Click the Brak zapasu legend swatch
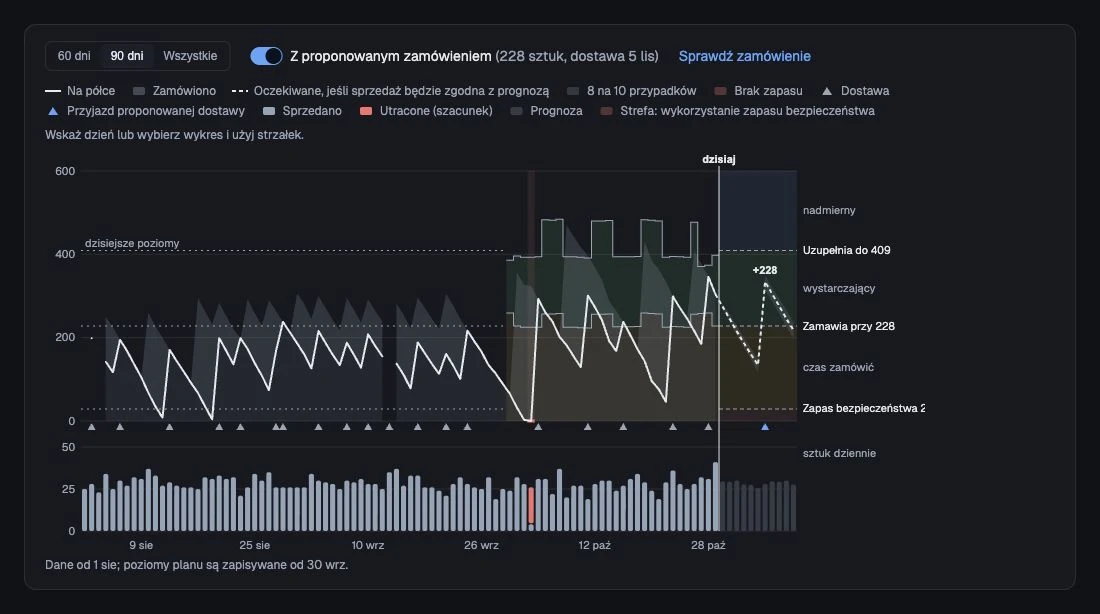1100x614 pixels. pyautogui.click(x=720, y=91)
